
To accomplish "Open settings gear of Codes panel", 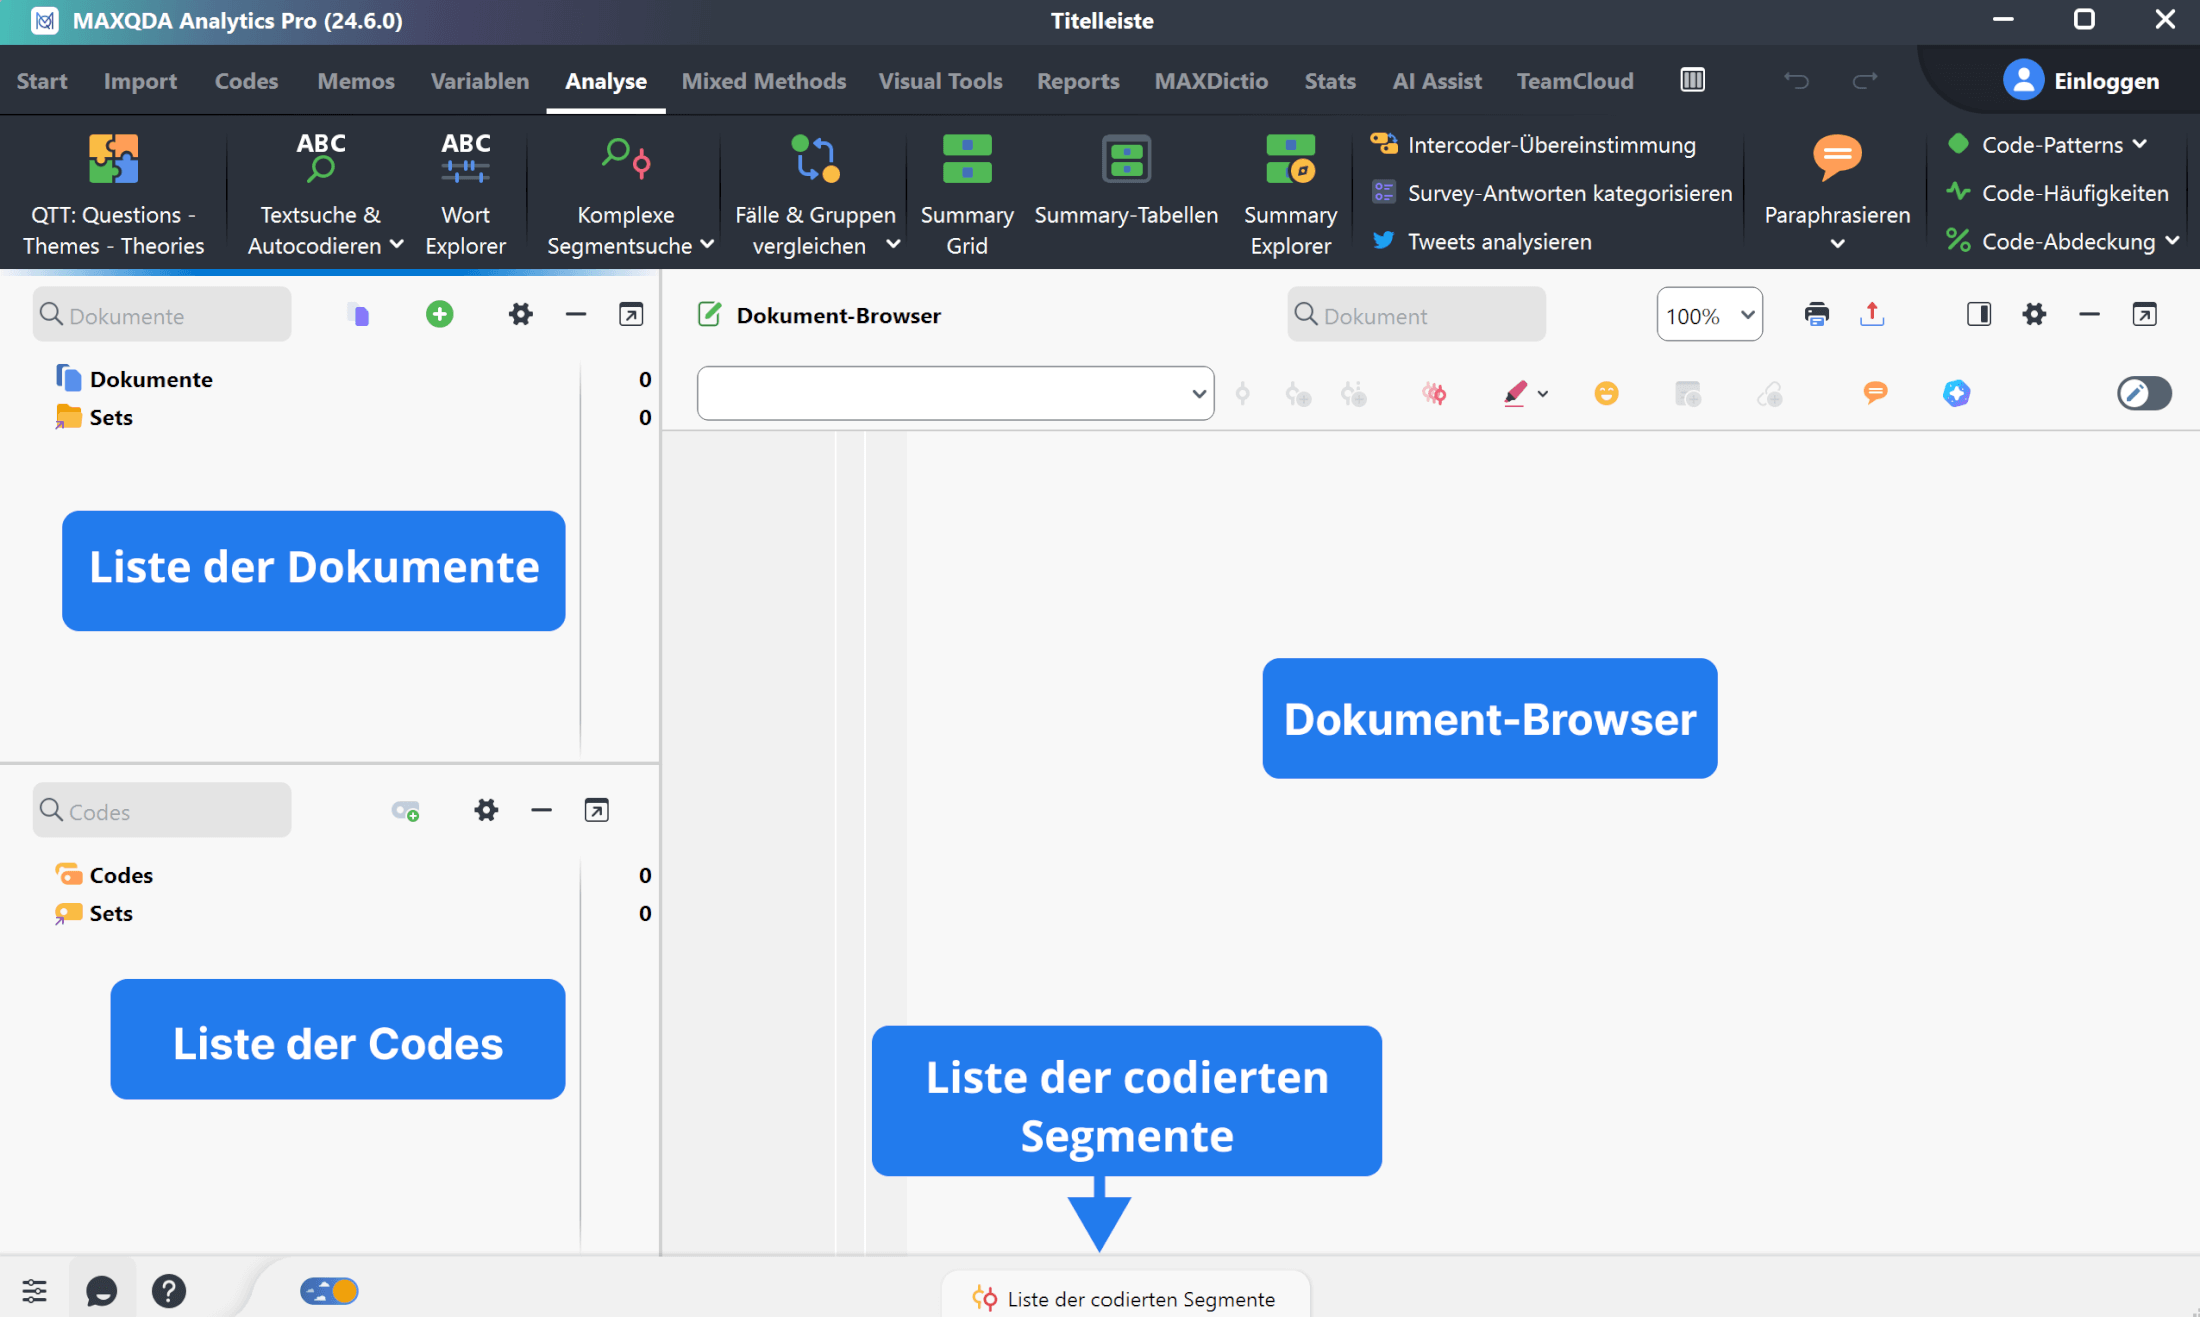I will pos(486,810).
